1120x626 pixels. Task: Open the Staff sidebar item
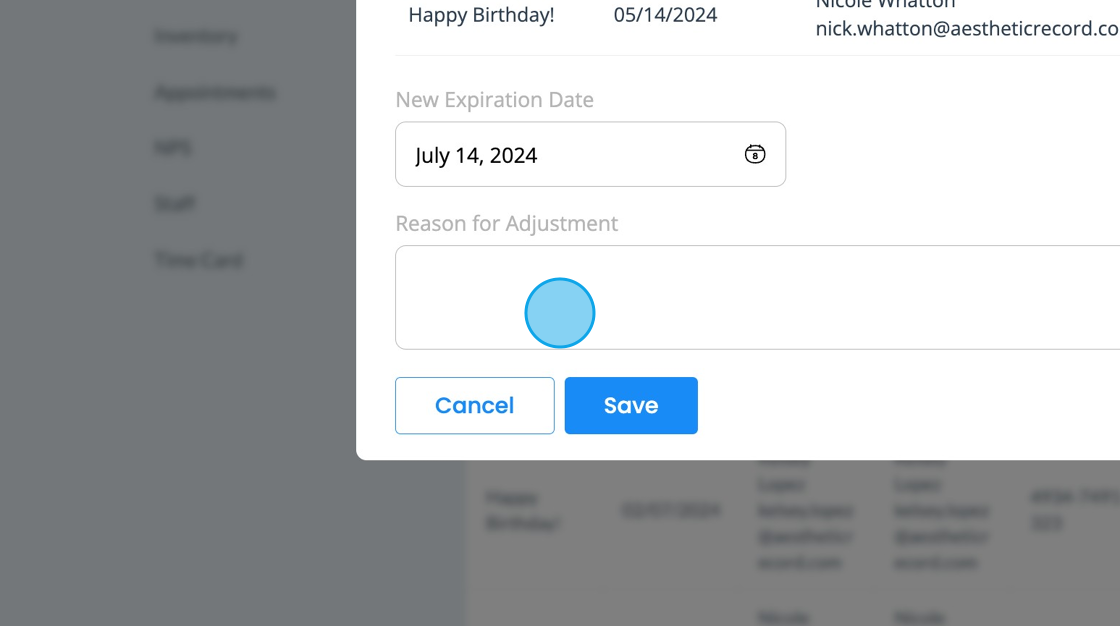(175, 203)
